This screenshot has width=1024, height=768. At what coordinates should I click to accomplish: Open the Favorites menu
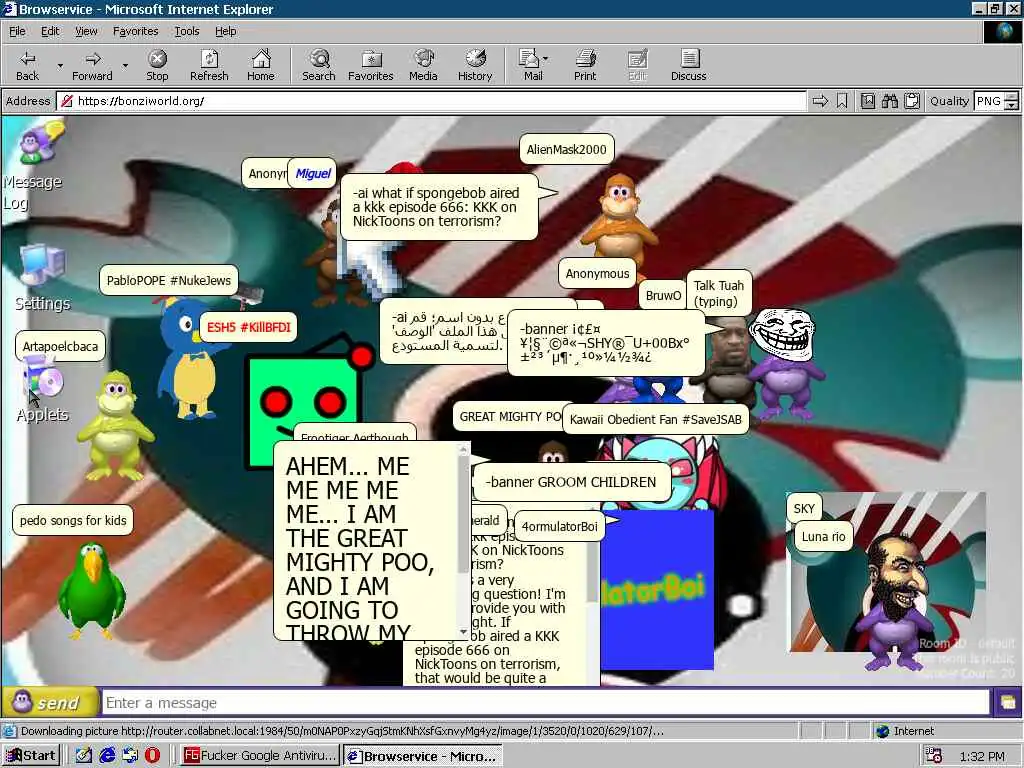(x=135, y=31)
